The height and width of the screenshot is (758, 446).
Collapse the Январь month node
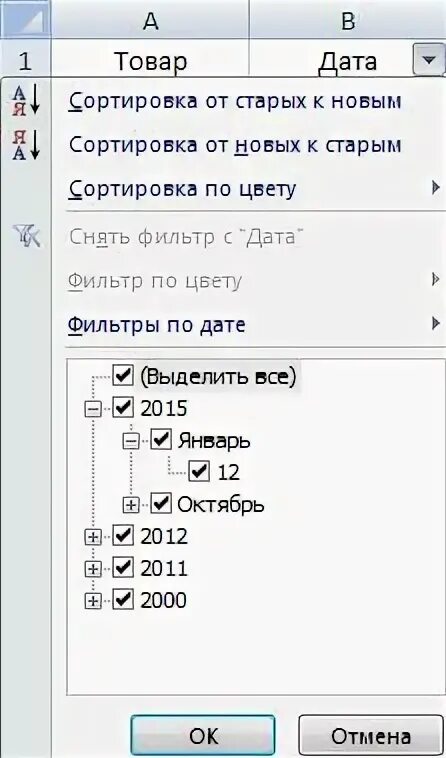(x=130, y=441)
